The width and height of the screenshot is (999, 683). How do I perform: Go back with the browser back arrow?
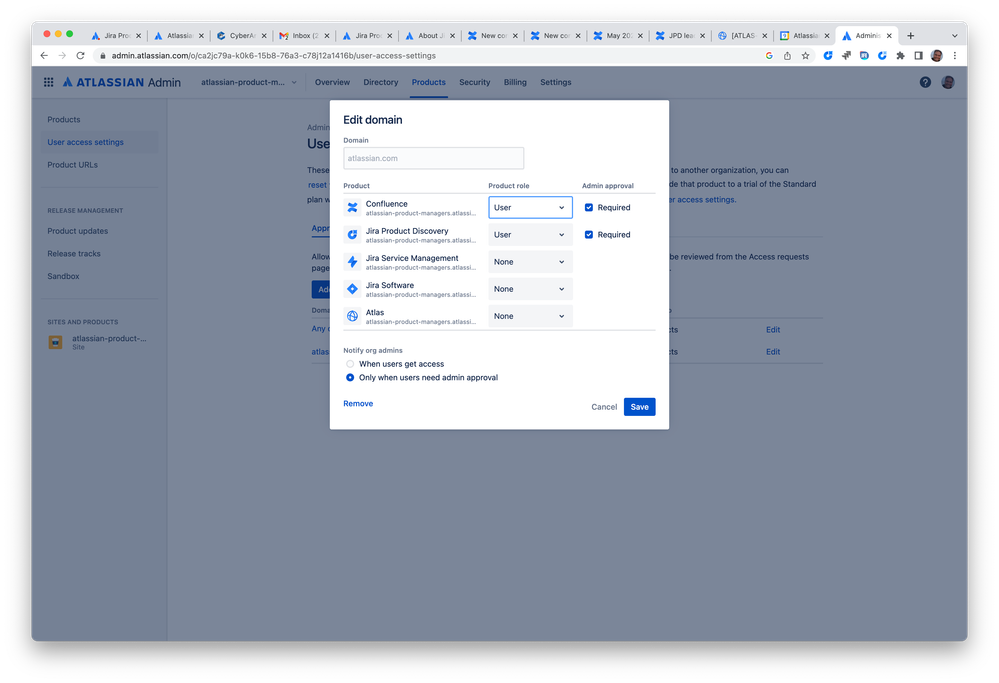[44, 55]
